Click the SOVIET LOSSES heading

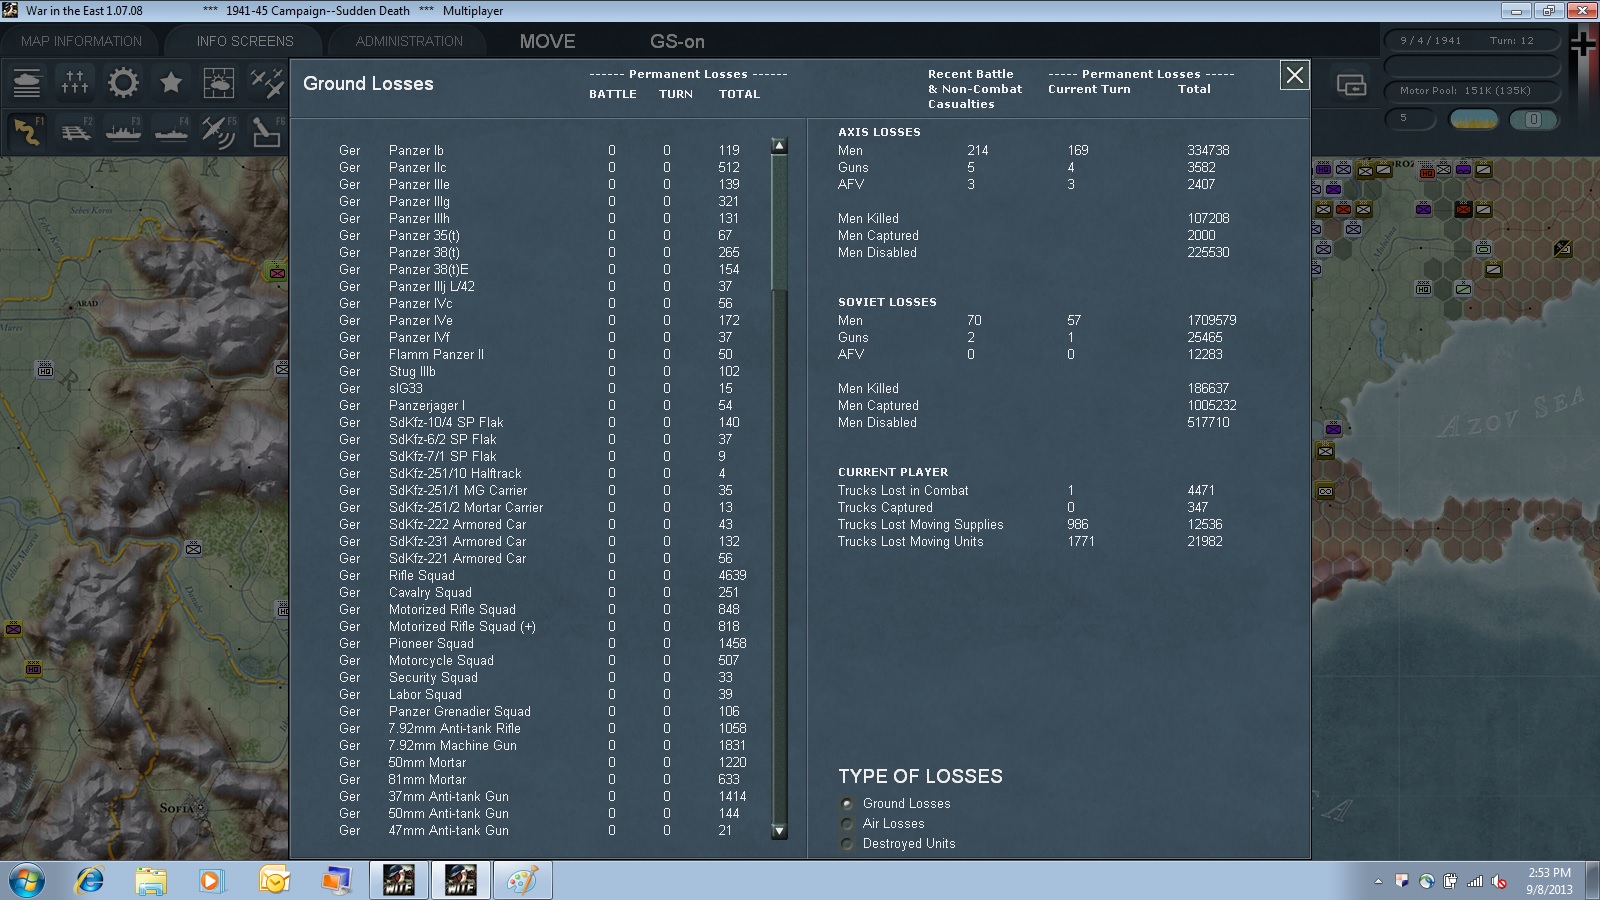pyautogui.click(x=887, y=302)
